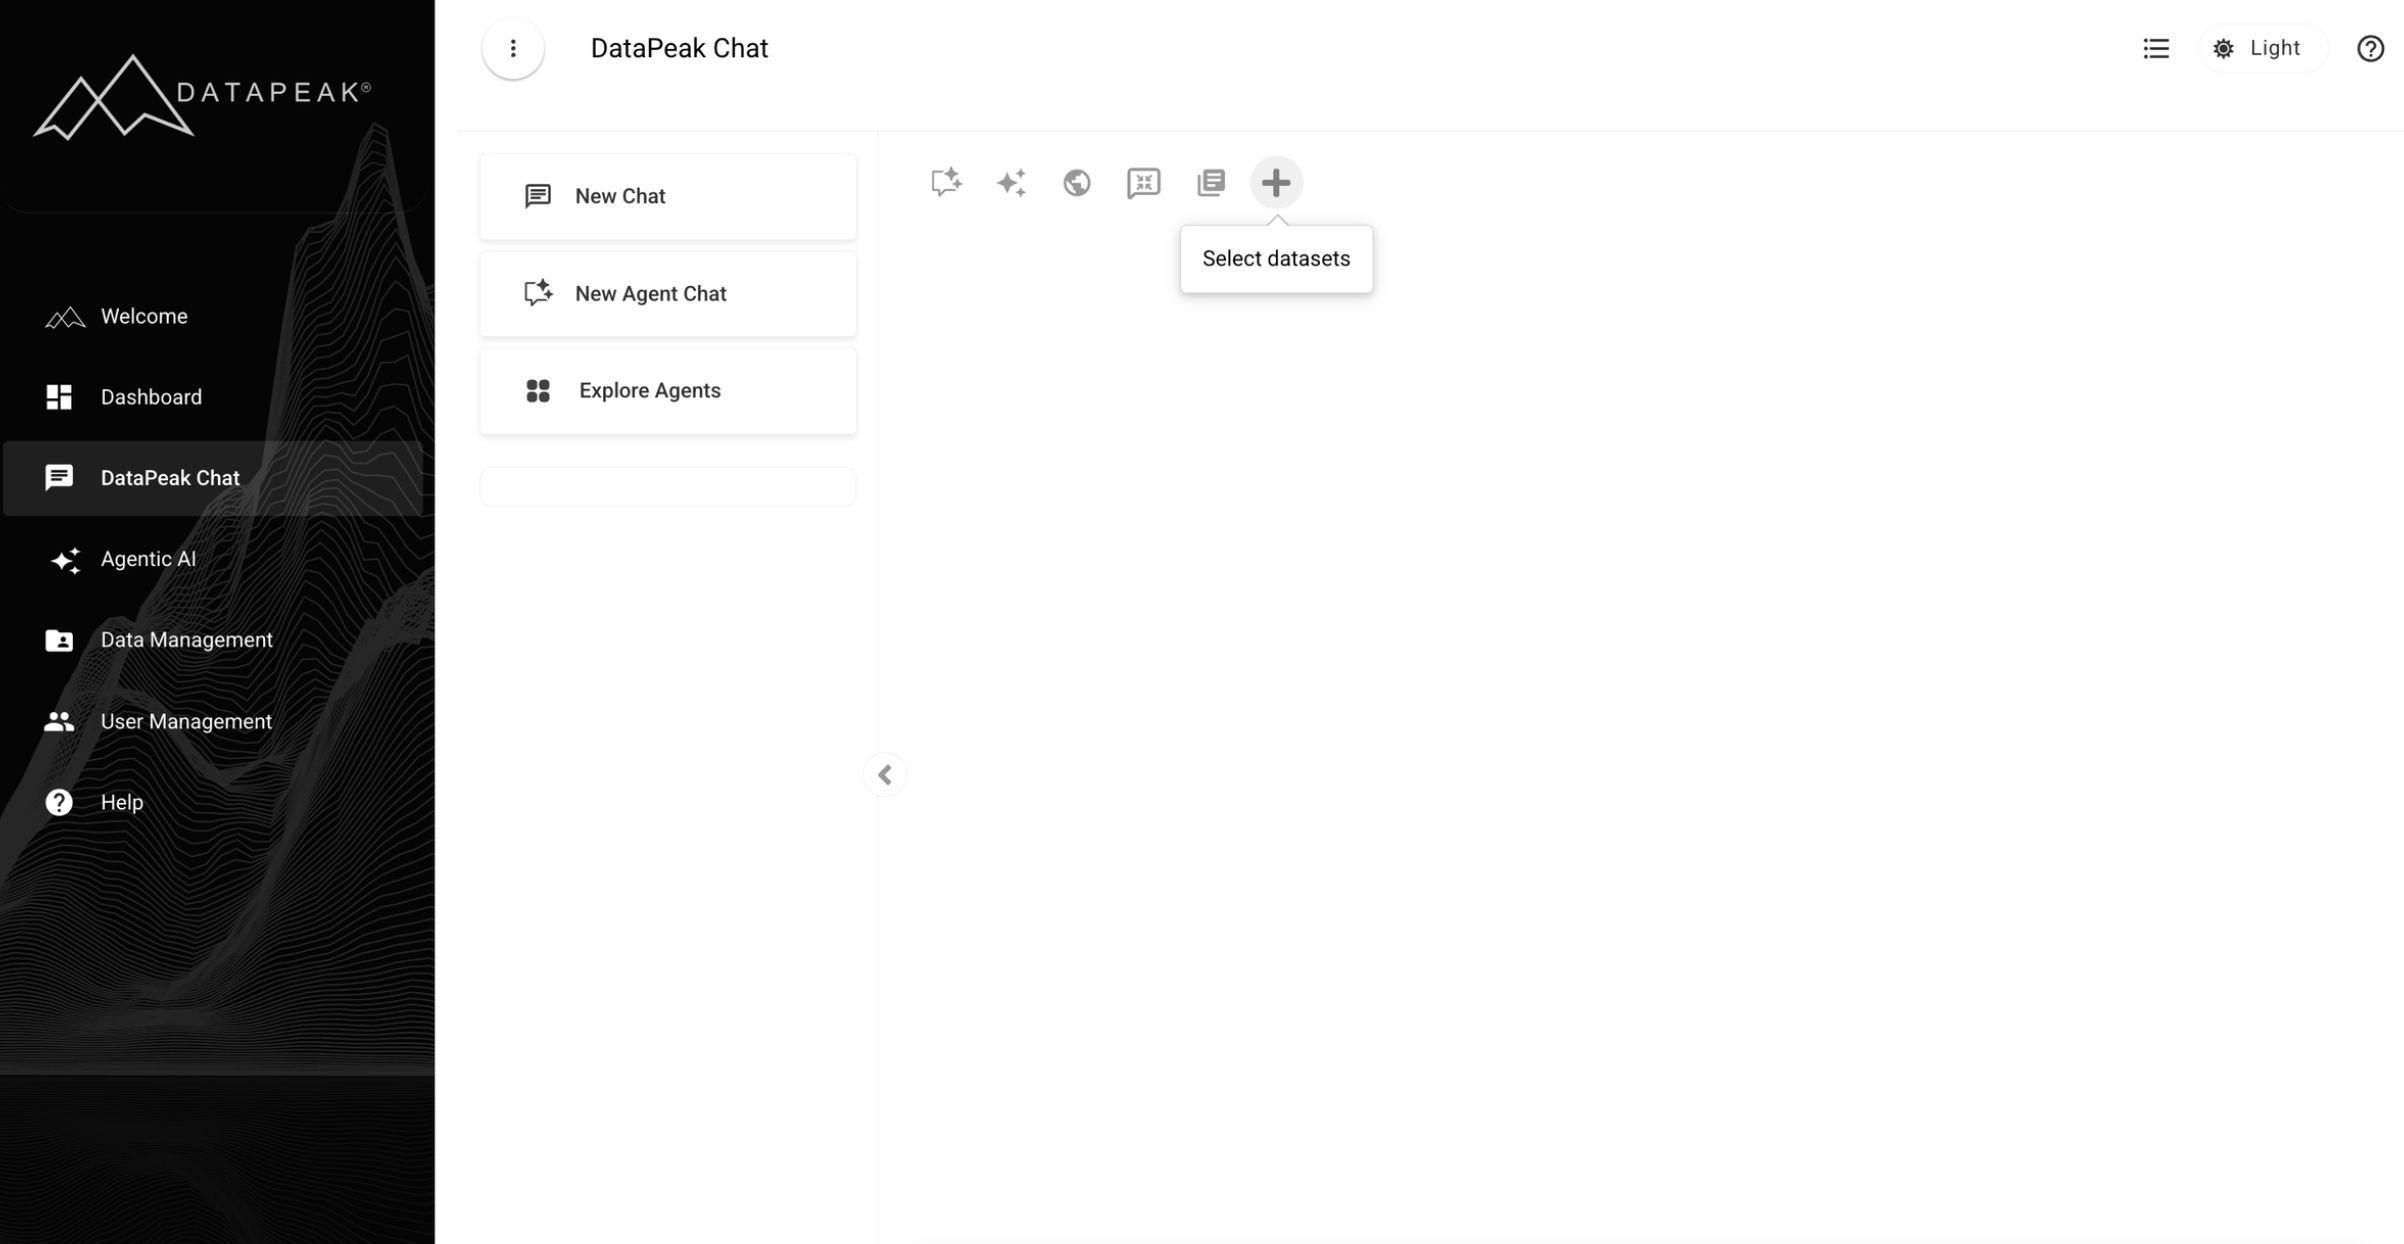Go to Welcome in the sidebar
This screenshot has width=2404, height=1244.
(213, 316)
